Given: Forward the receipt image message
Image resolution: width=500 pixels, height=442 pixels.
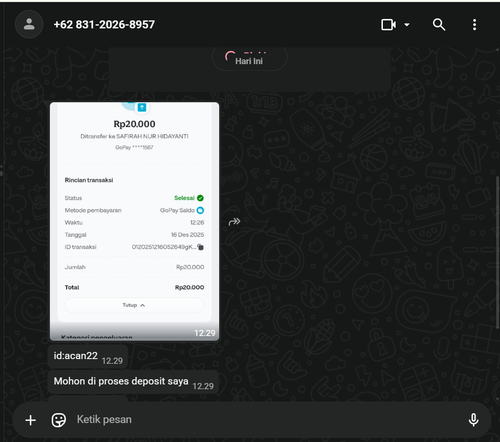Looking at the screenshot, I should point(234,221).
